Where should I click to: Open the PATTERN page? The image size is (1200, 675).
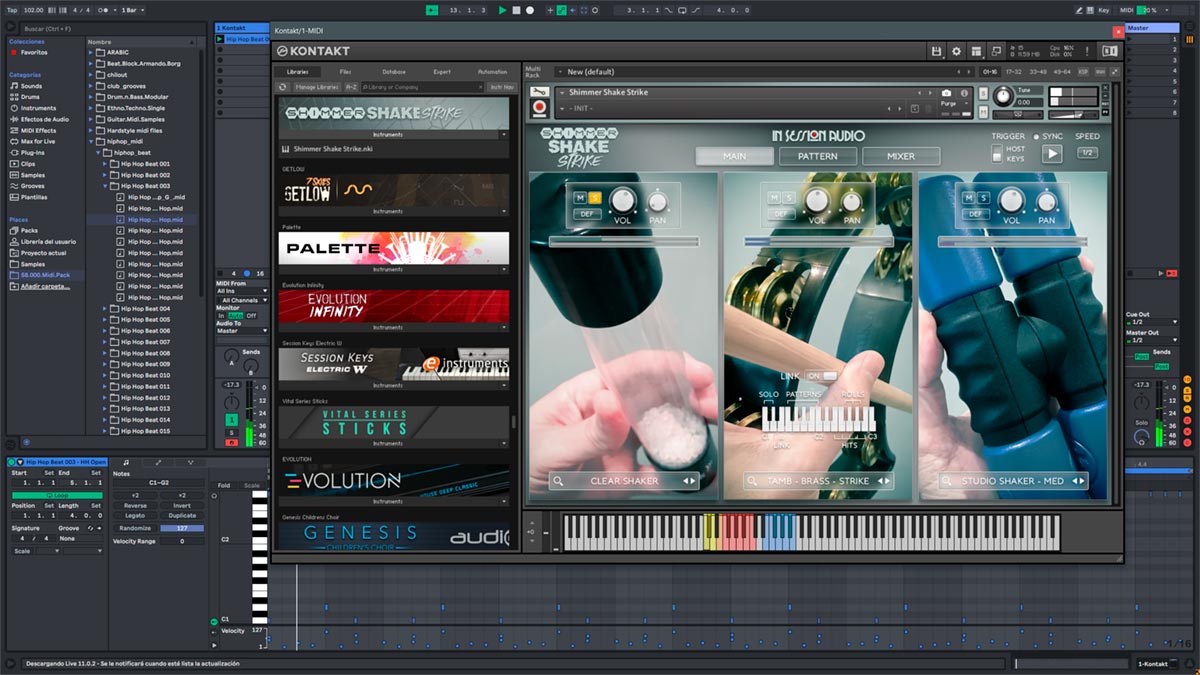pyautogui.click(x=818, y=156)
